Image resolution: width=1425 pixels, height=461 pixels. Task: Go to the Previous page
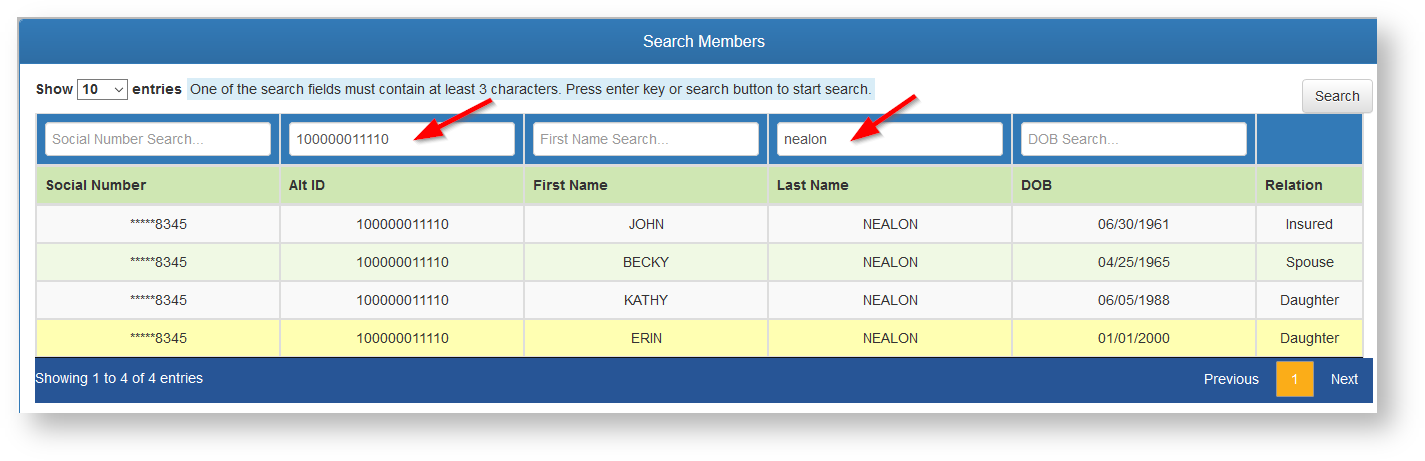1231,379
